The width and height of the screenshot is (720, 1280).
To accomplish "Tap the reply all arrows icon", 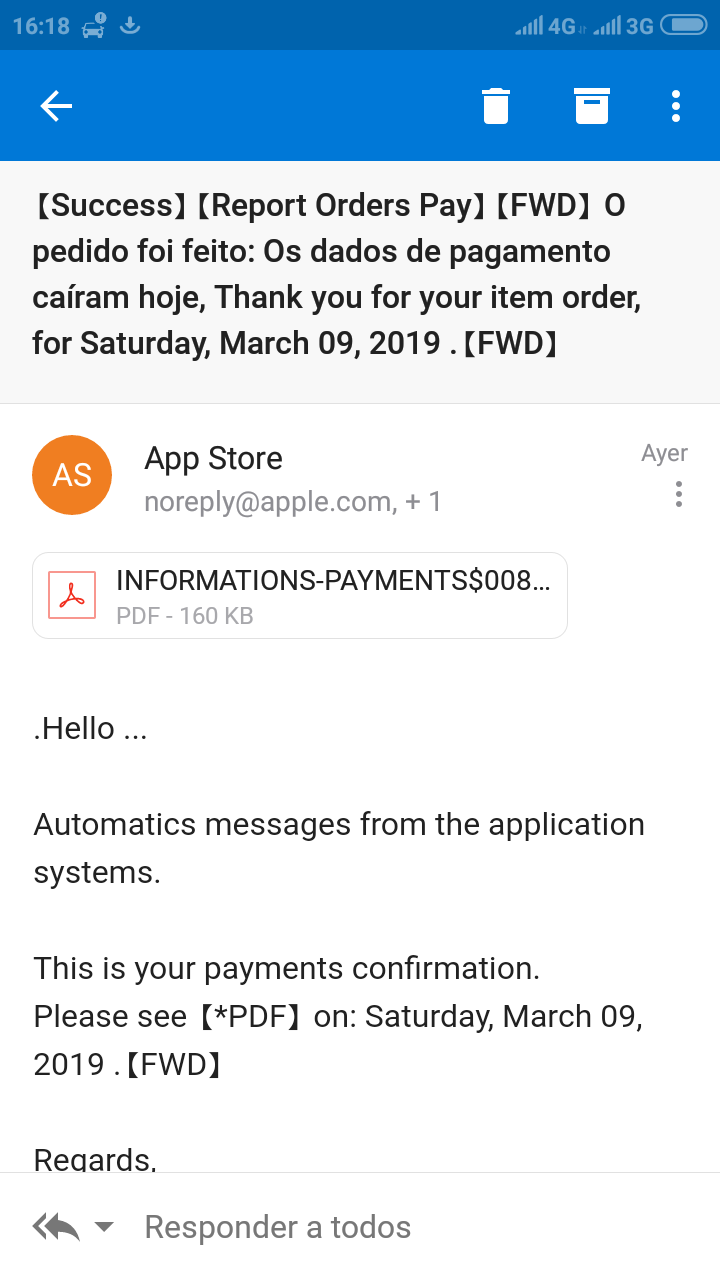I will click(x=56, y=1227).
